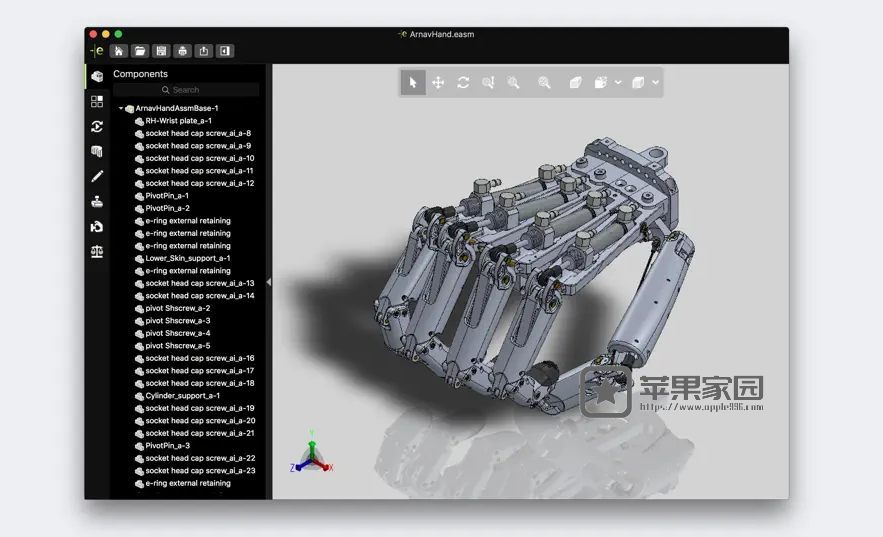883x537 pixels.
Task: Choose the Rotate tool in the viewport toolbar
Action: tap(463, 83)
